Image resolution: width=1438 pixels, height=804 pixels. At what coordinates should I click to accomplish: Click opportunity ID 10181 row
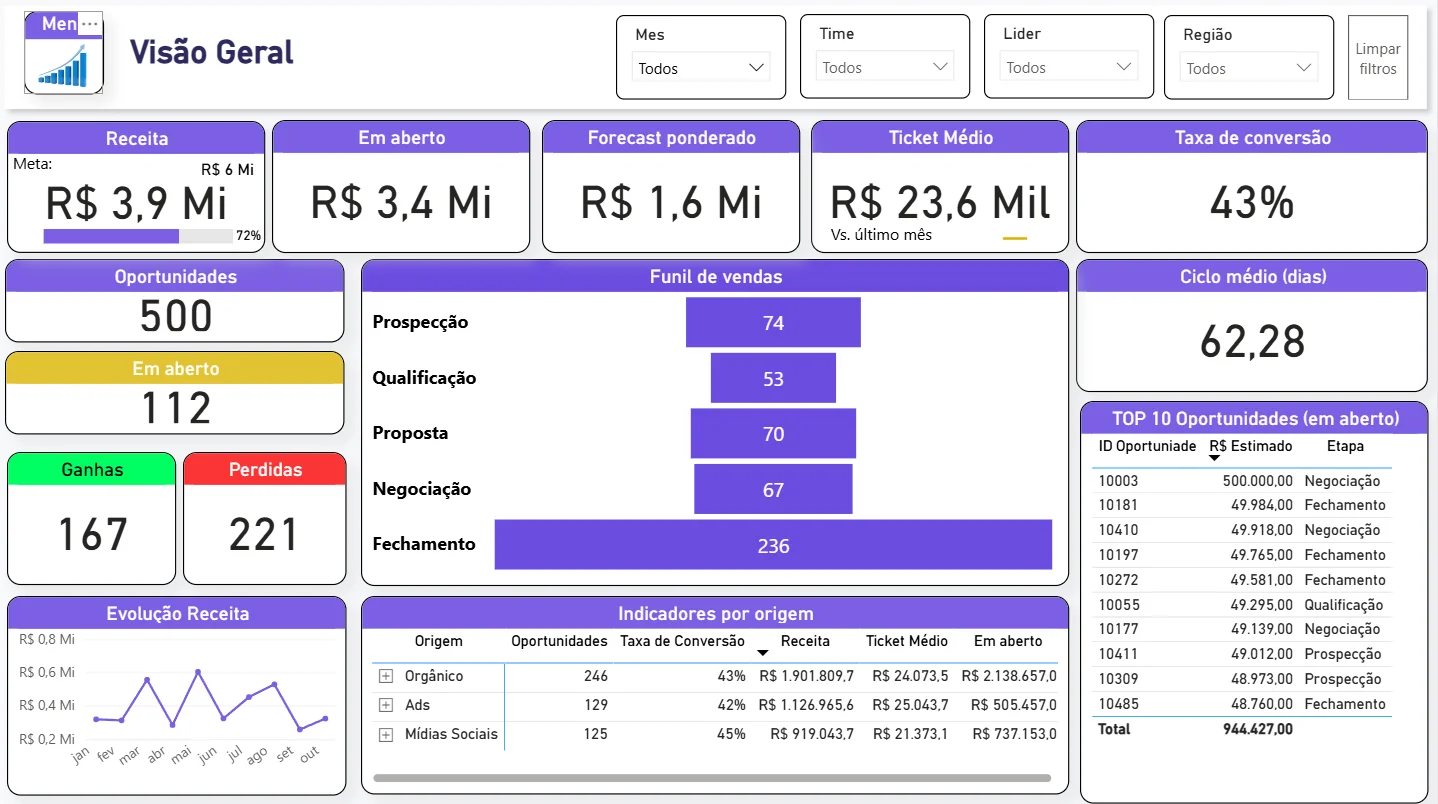1242,505
